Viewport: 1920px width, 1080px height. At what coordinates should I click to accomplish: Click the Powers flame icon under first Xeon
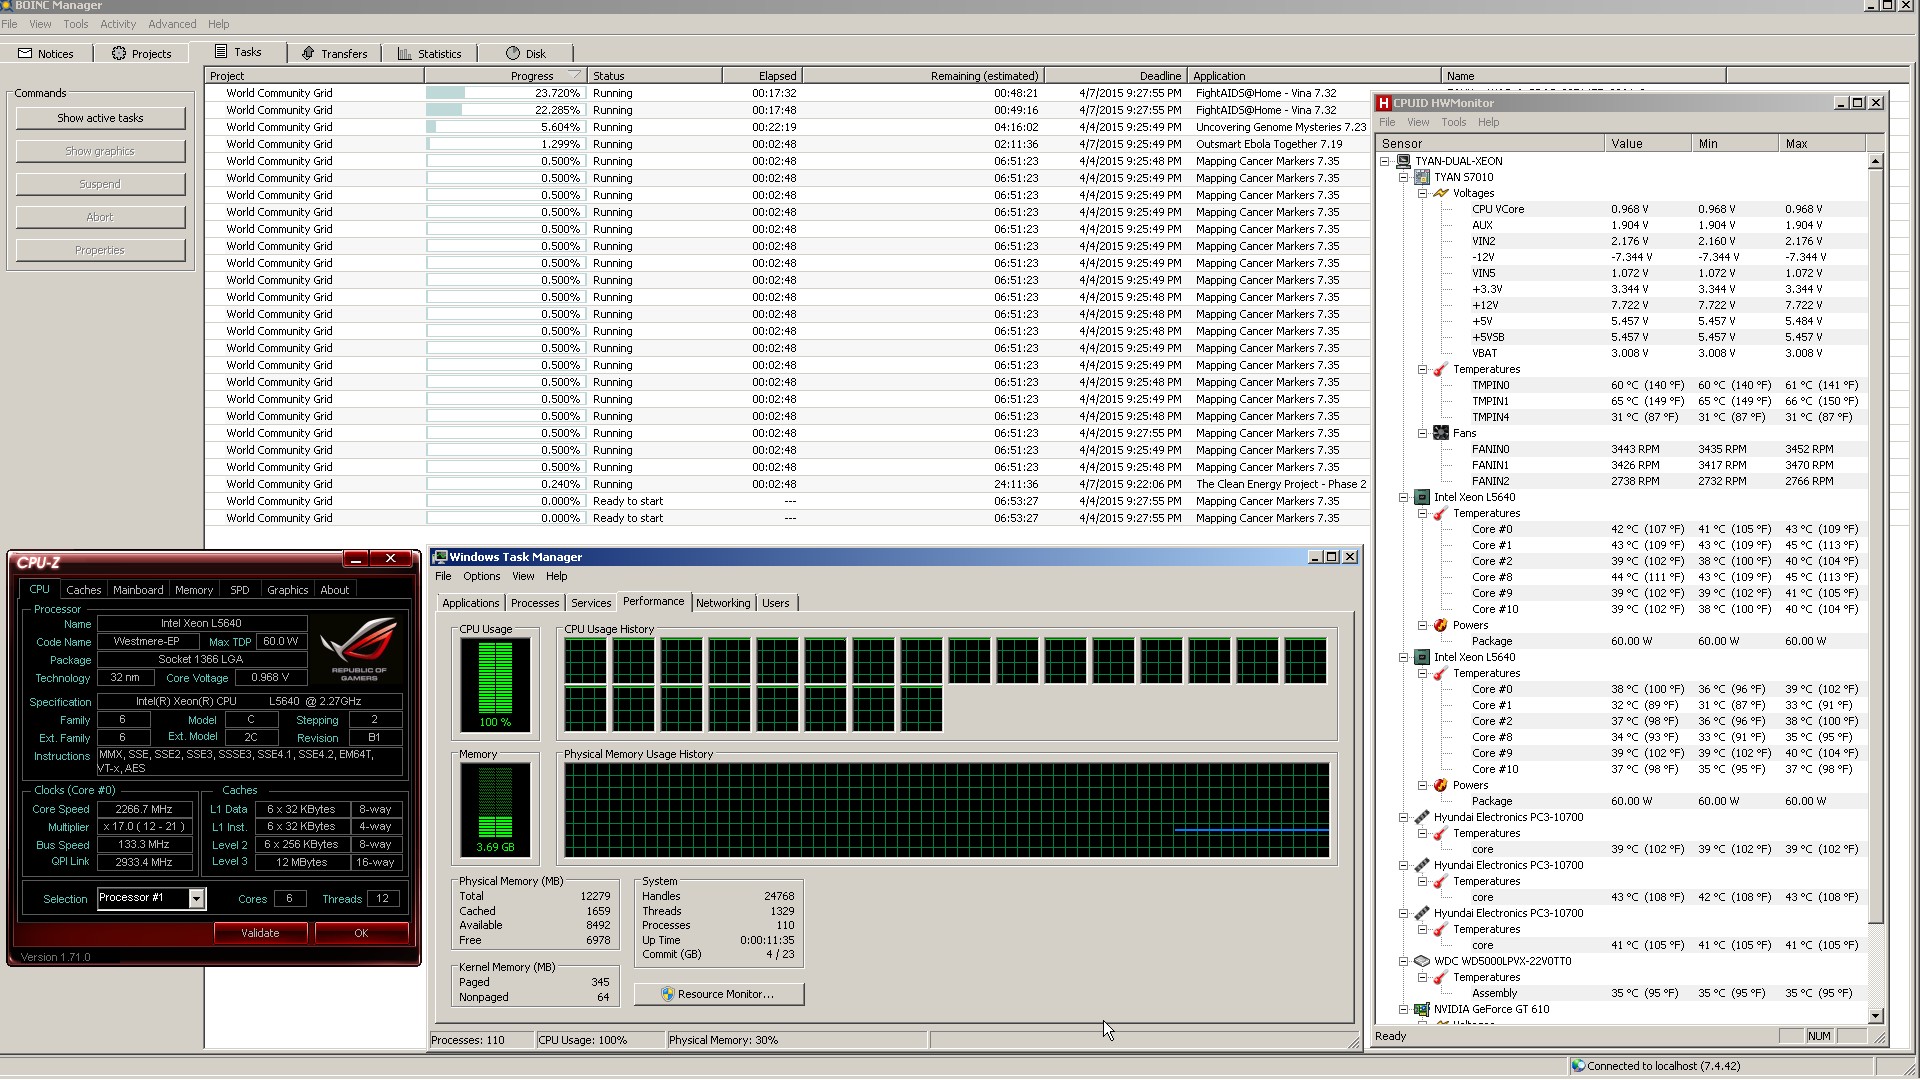point(1441,625)
